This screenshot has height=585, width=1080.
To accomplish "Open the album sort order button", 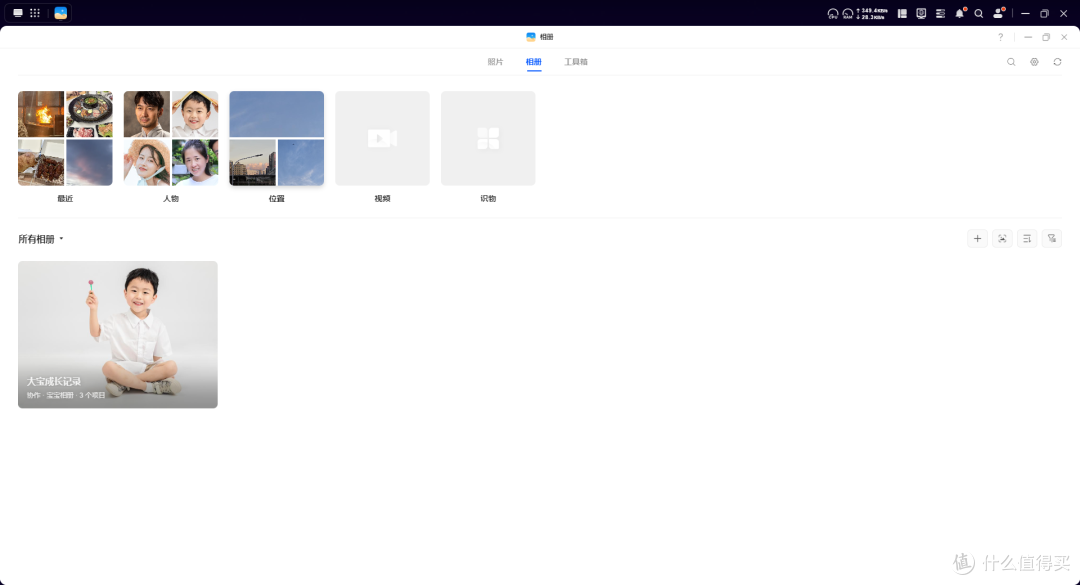I will (x=1027, y=238).
